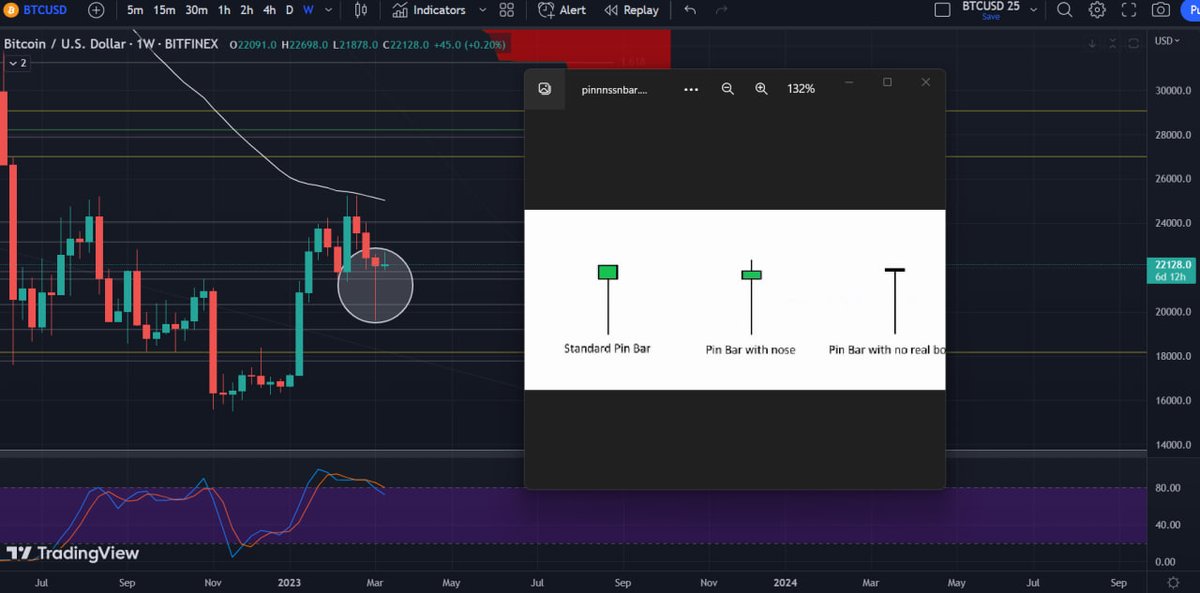This screenshot has width=1200, height=593.
Task: Click the 80.00 oscillator scale value
Action: pos(1166,488)
